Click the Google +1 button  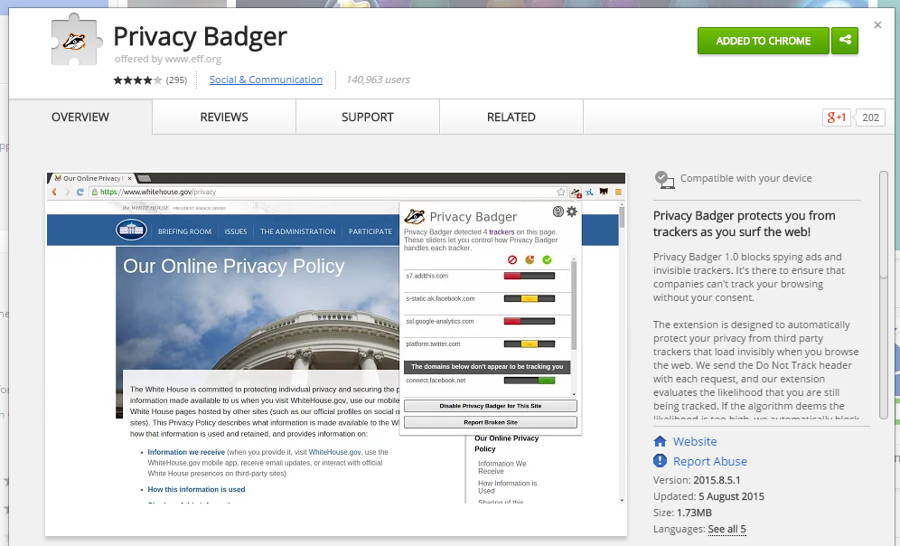point(836,118)
